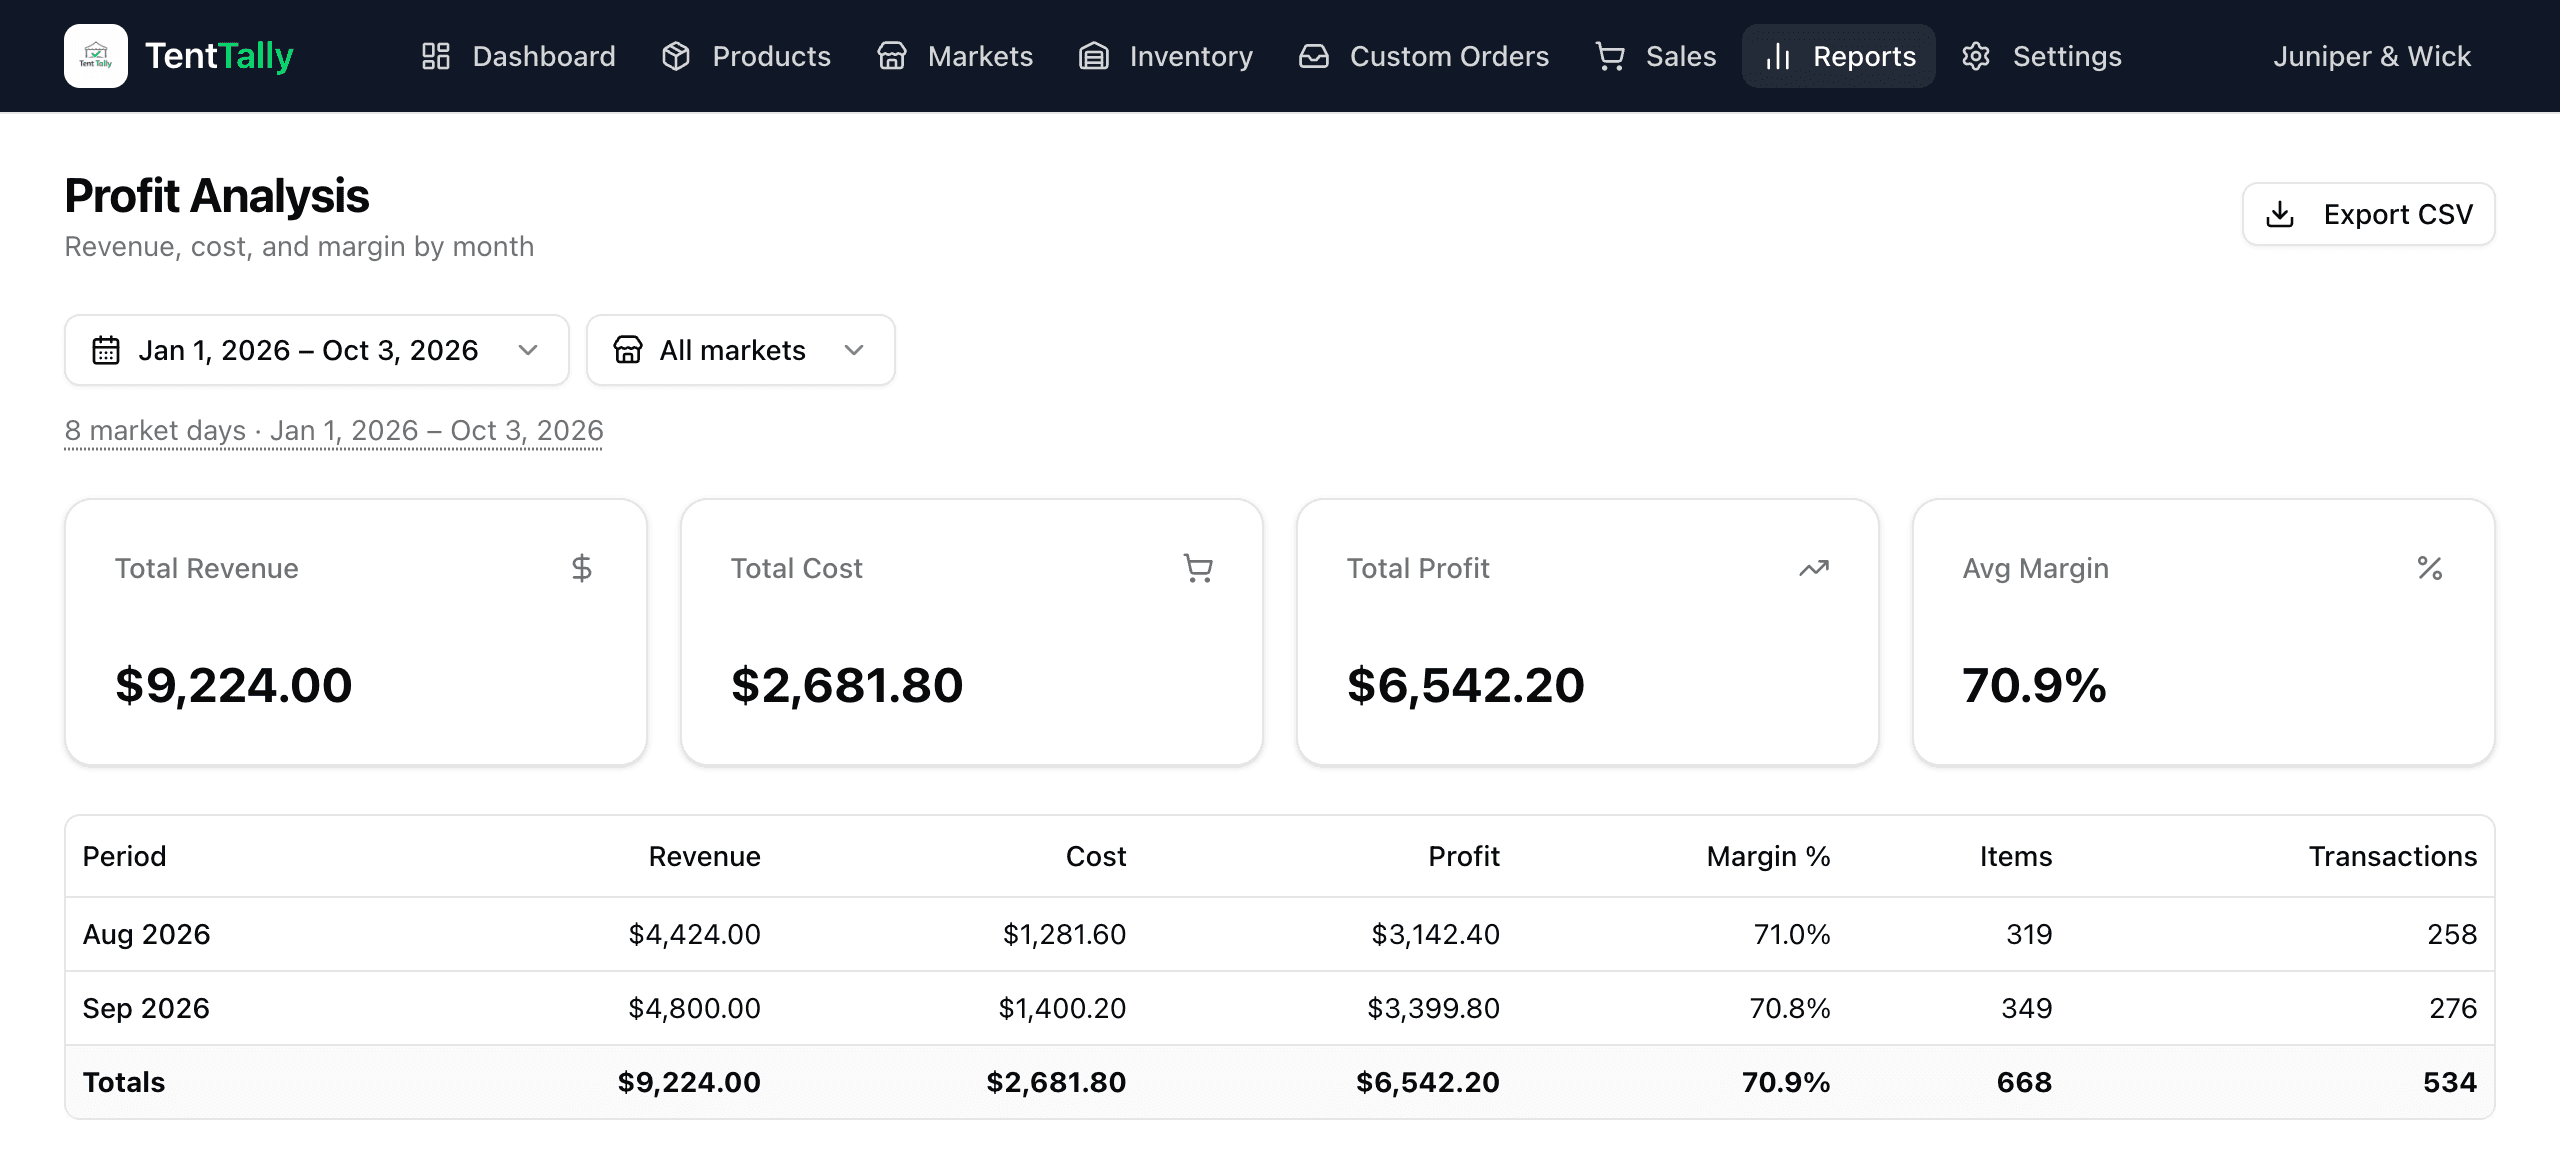Click the Settings gear icon
The image size is (2560, 1160).
click(x=1976, y=56)
